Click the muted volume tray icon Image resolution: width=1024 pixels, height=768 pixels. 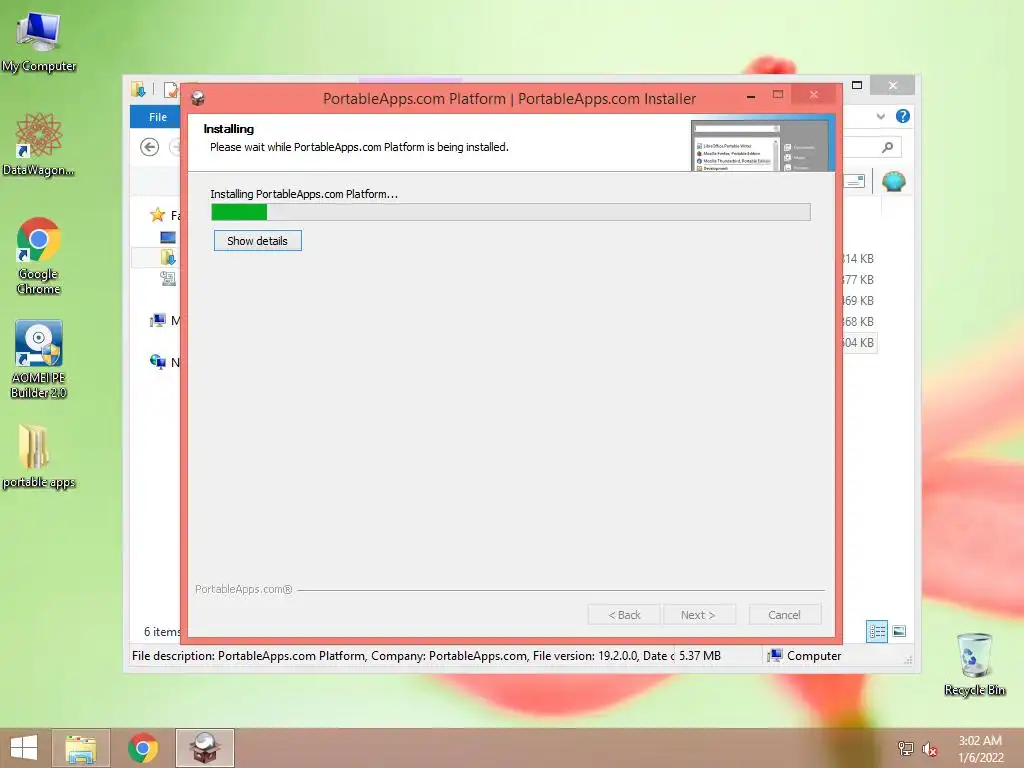(x=929, y=749)
